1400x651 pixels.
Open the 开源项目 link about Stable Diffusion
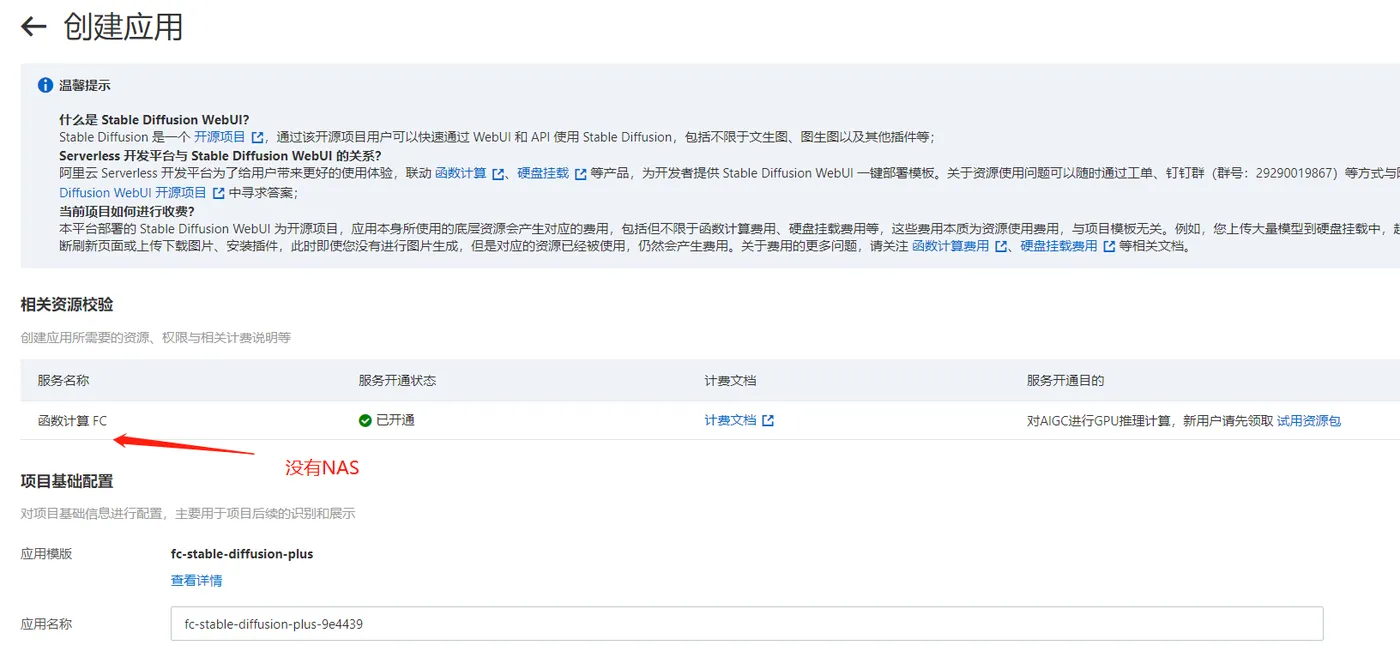coord(220,137)
